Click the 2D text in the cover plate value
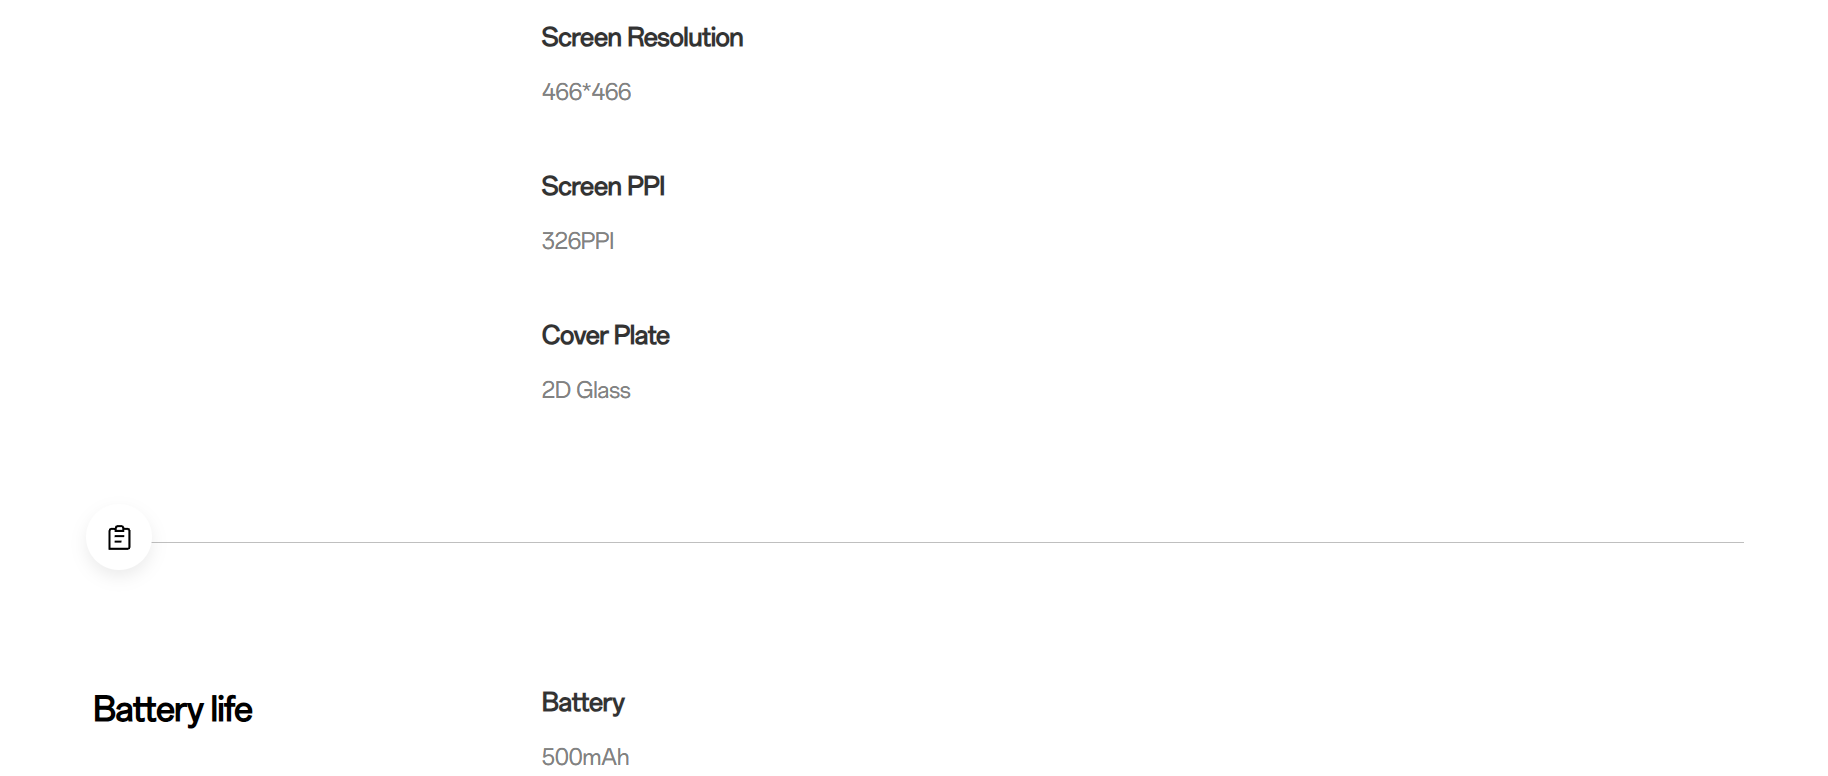The width and height of the screenshot is (1828, 776). (556, 390)
